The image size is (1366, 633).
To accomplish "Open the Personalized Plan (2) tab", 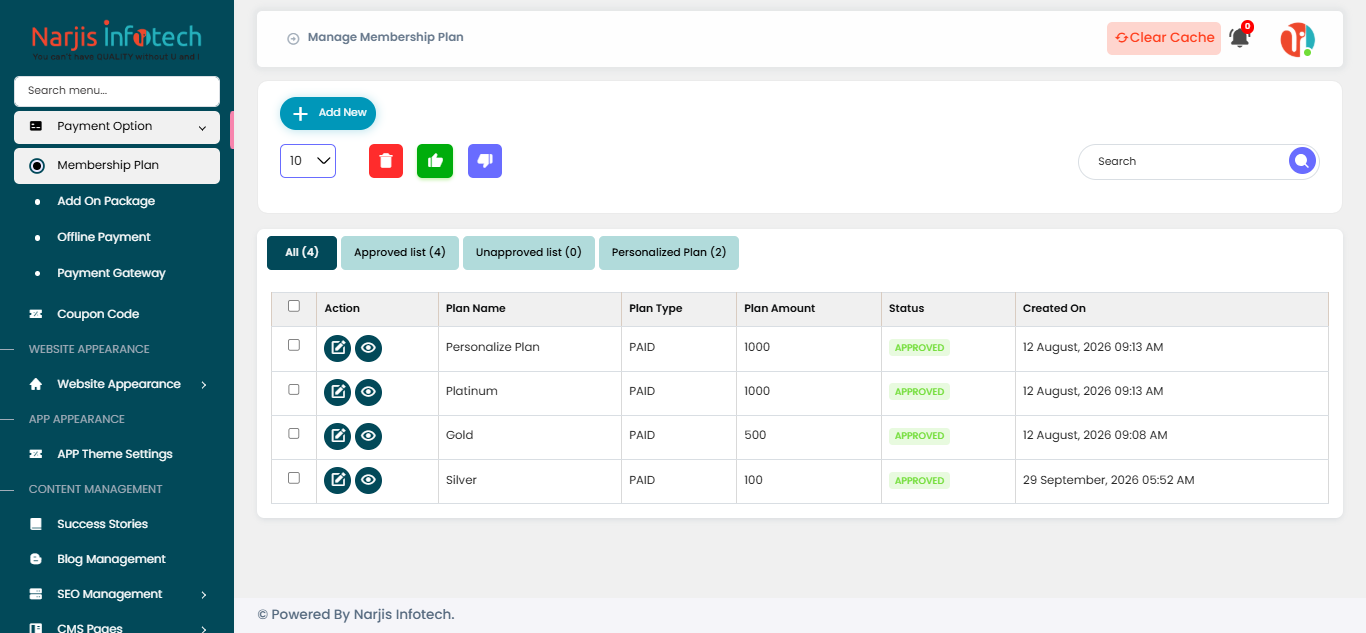I will coord(669,253).
